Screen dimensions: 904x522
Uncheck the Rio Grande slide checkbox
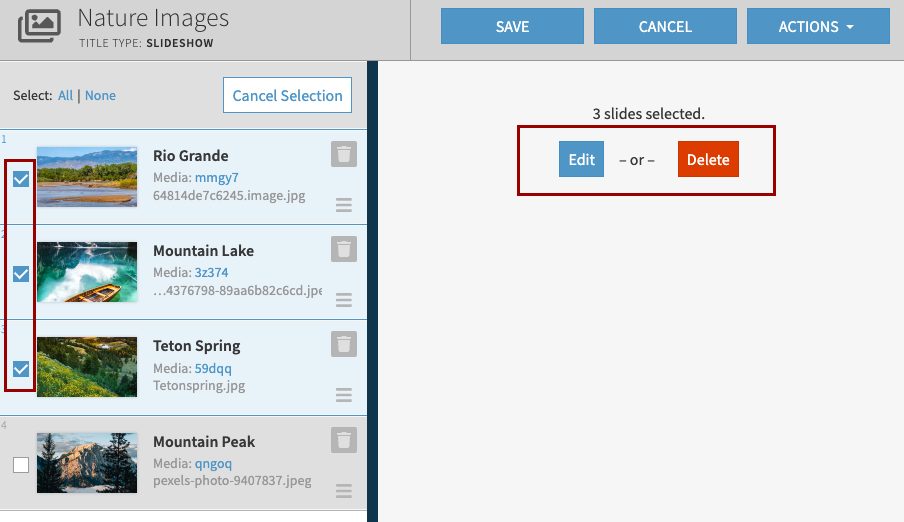(20, 179)
